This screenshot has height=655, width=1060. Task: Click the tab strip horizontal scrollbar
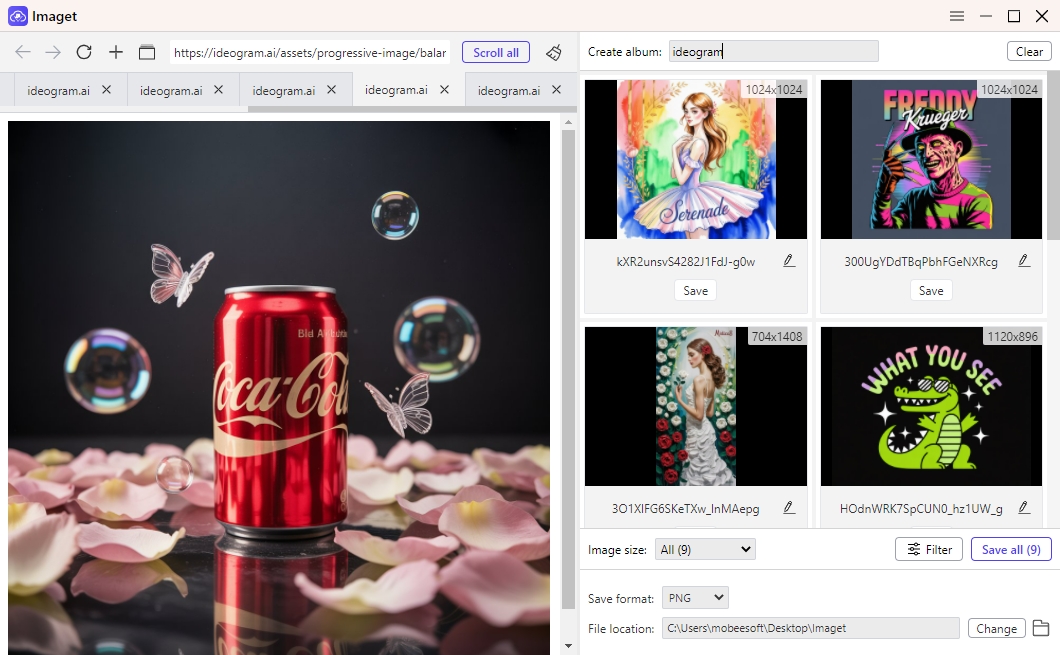[x=412, y=109]
